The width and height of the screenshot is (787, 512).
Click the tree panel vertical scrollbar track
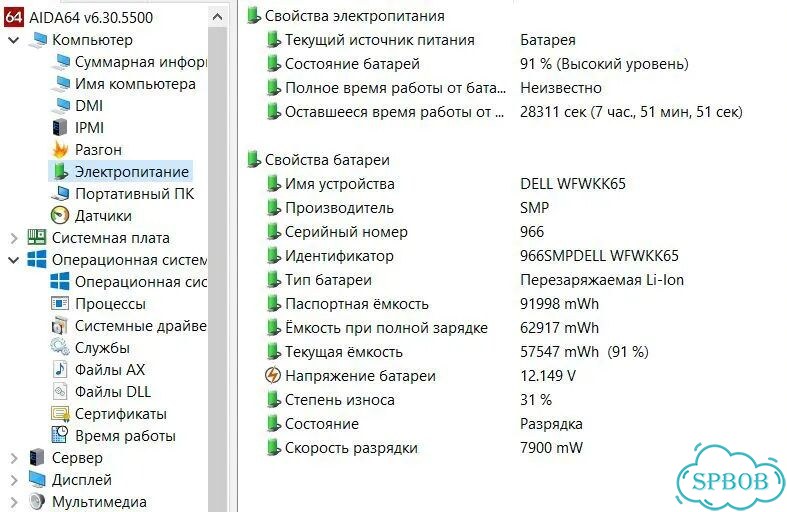pyautogui.click(x=217, y=269)
